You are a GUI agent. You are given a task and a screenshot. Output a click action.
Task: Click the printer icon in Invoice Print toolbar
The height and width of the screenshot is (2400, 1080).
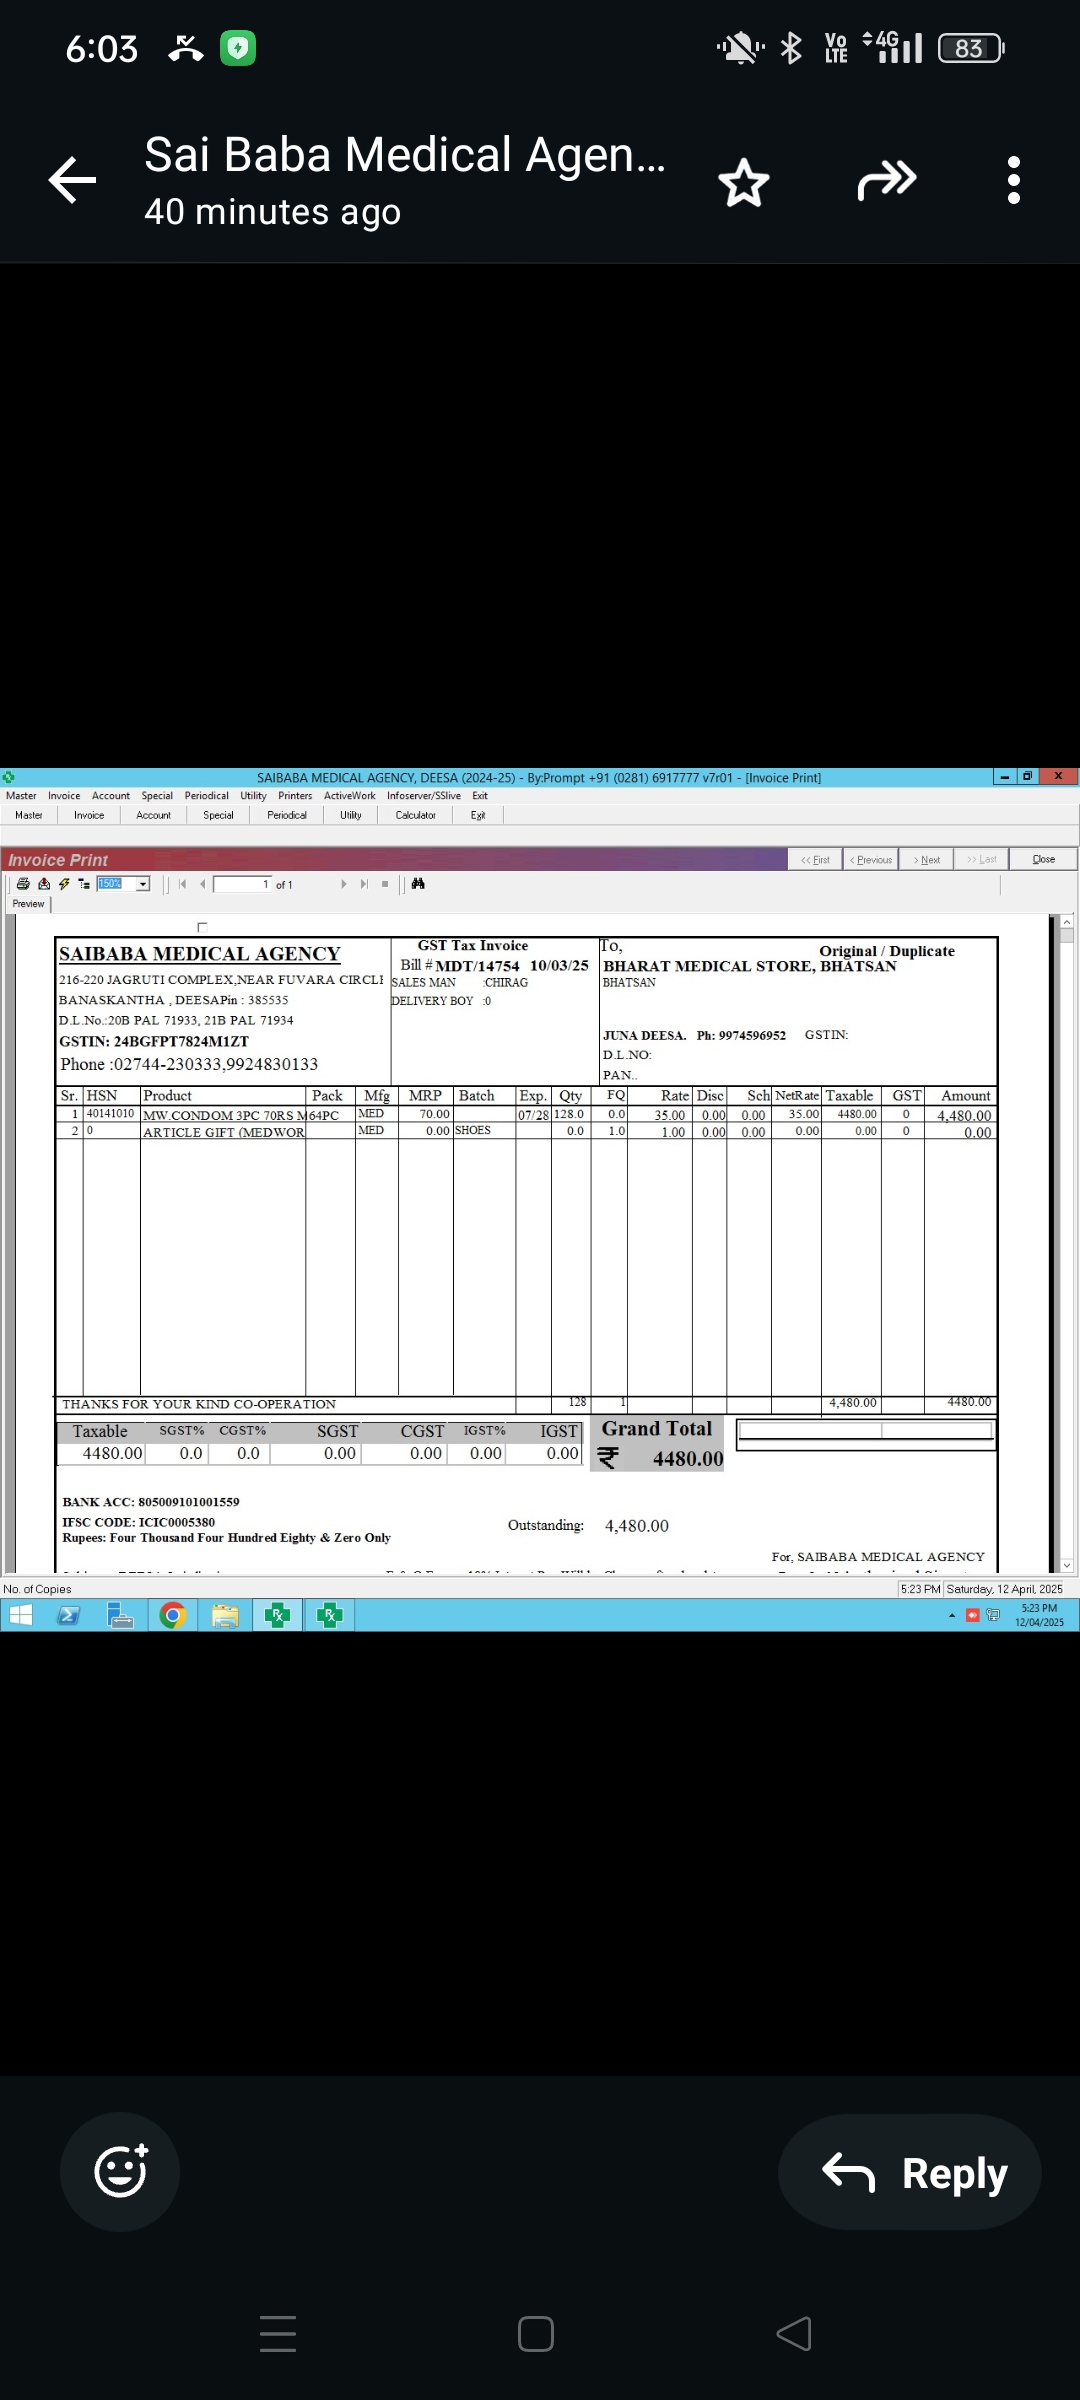(x=23, y=884)
